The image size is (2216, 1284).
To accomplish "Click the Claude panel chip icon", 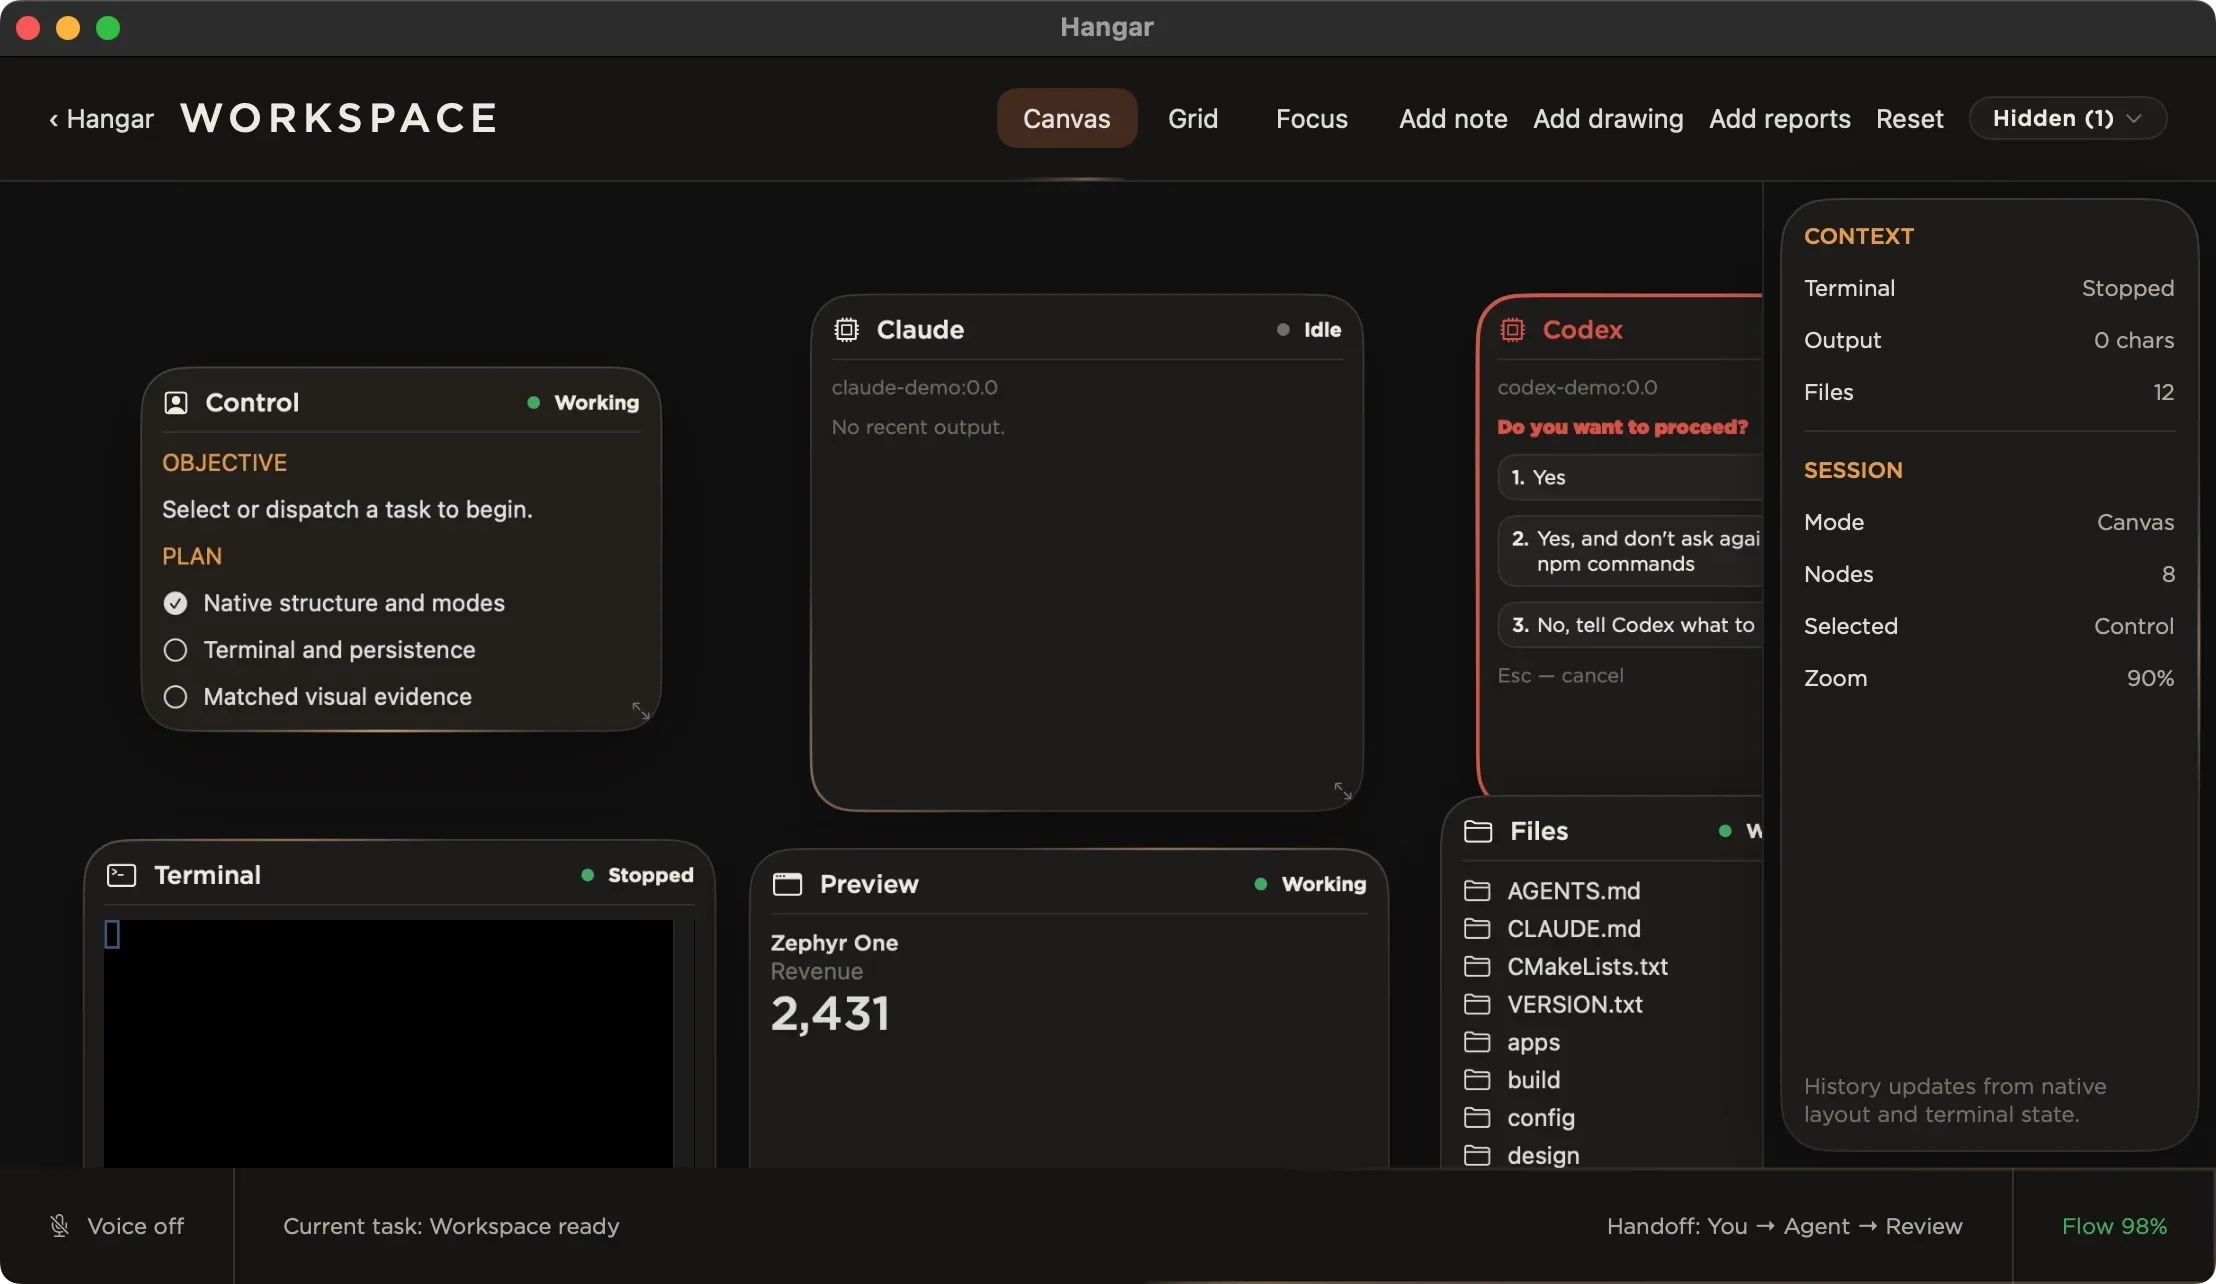I will click(846, 330).
